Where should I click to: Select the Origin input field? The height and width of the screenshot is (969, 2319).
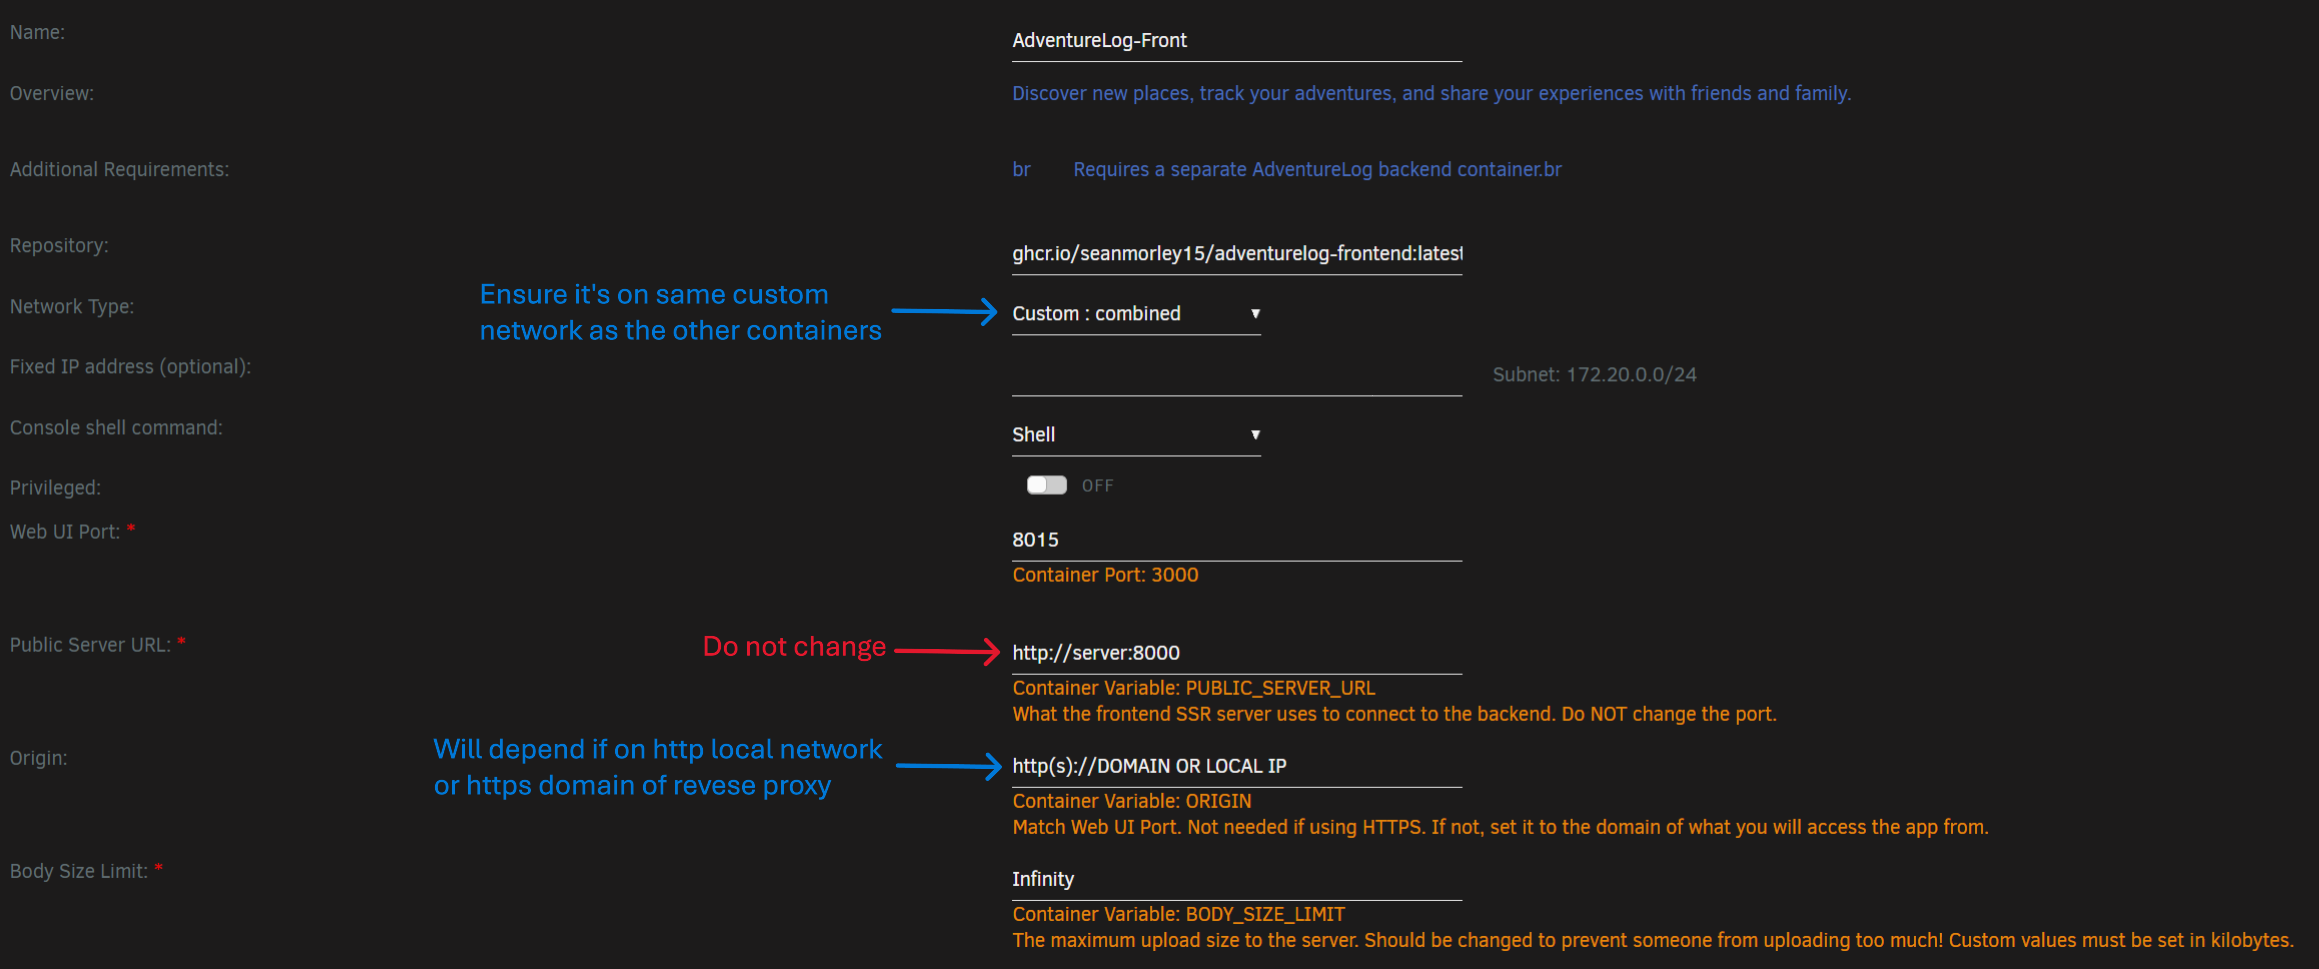click(x=1235, y=766)
